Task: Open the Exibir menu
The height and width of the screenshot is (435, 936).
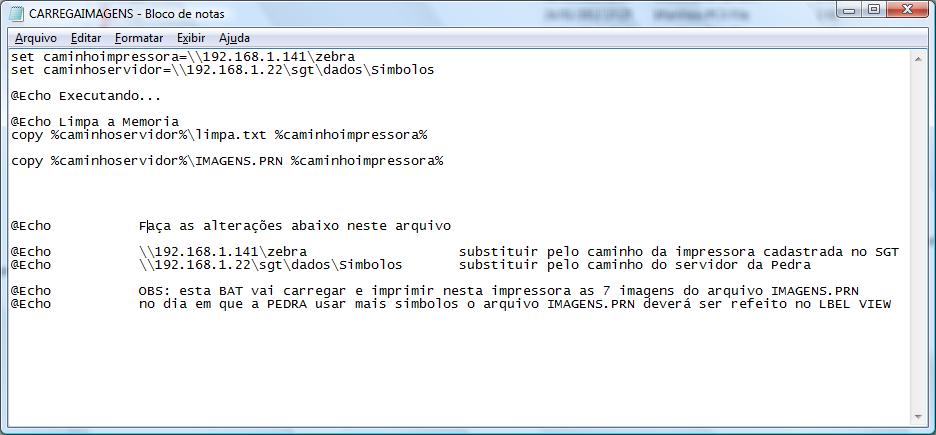Action: pyautogui.click(x=191, y=38)
